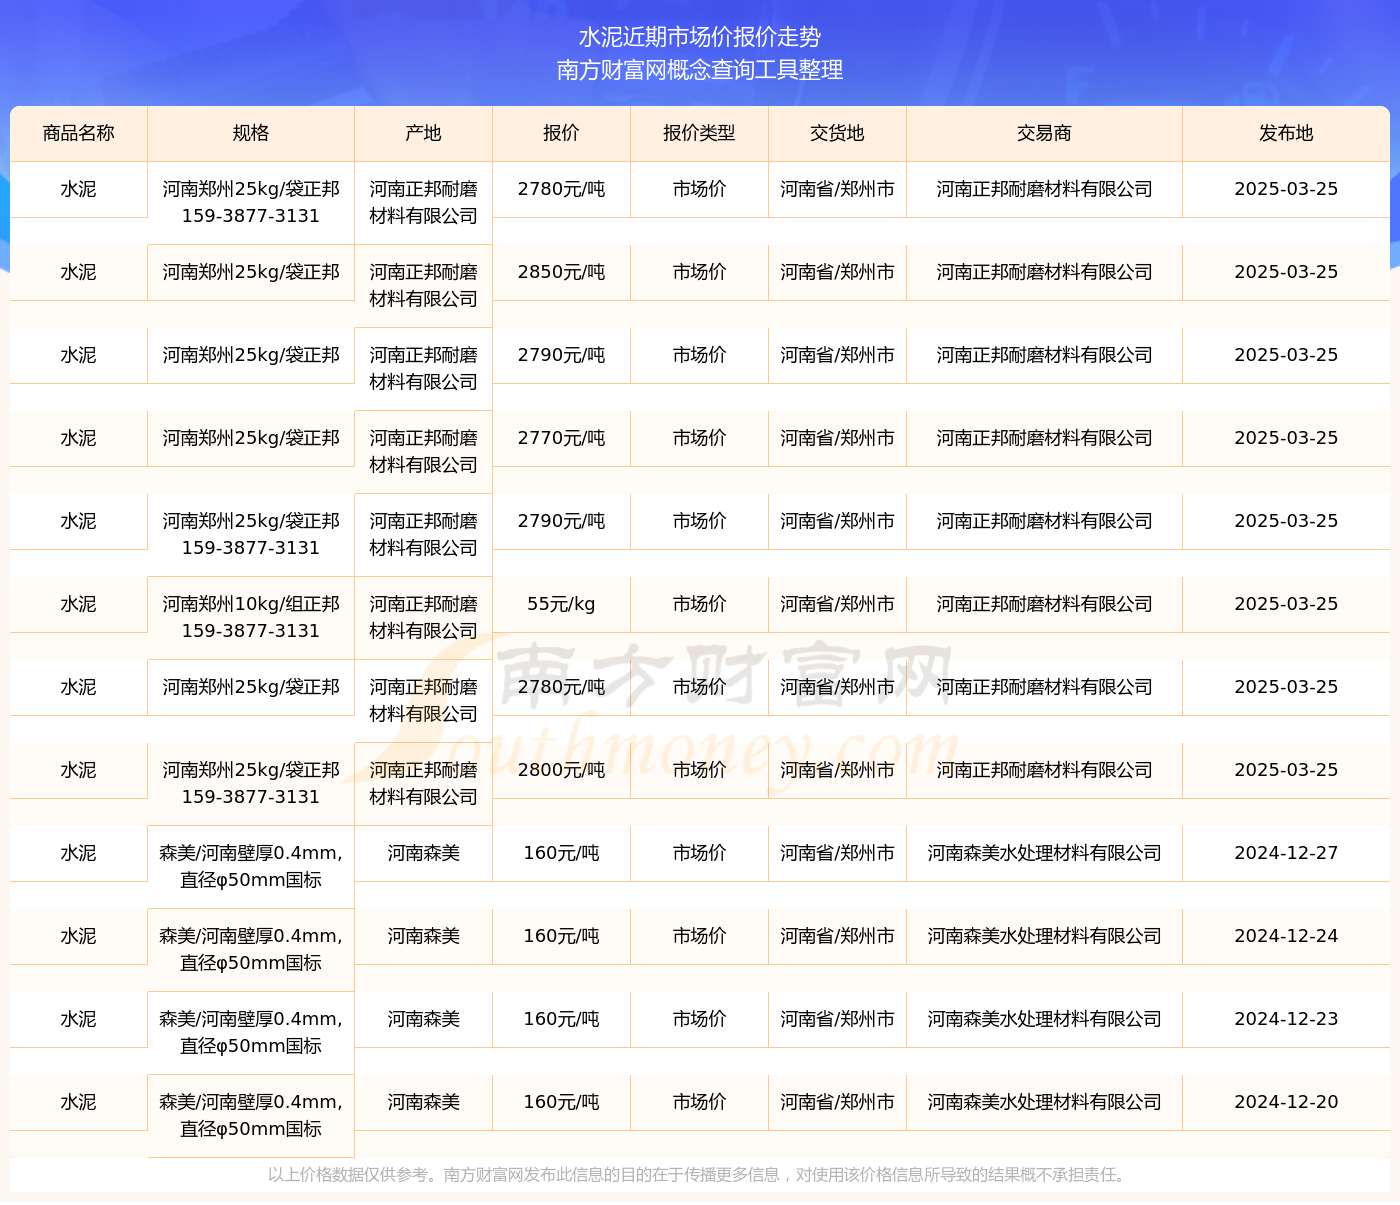1400x1205 pixels.
Task: Click 河南省/郑州市 in the 2800元/吨 row
Action: [x=837, y=770]
